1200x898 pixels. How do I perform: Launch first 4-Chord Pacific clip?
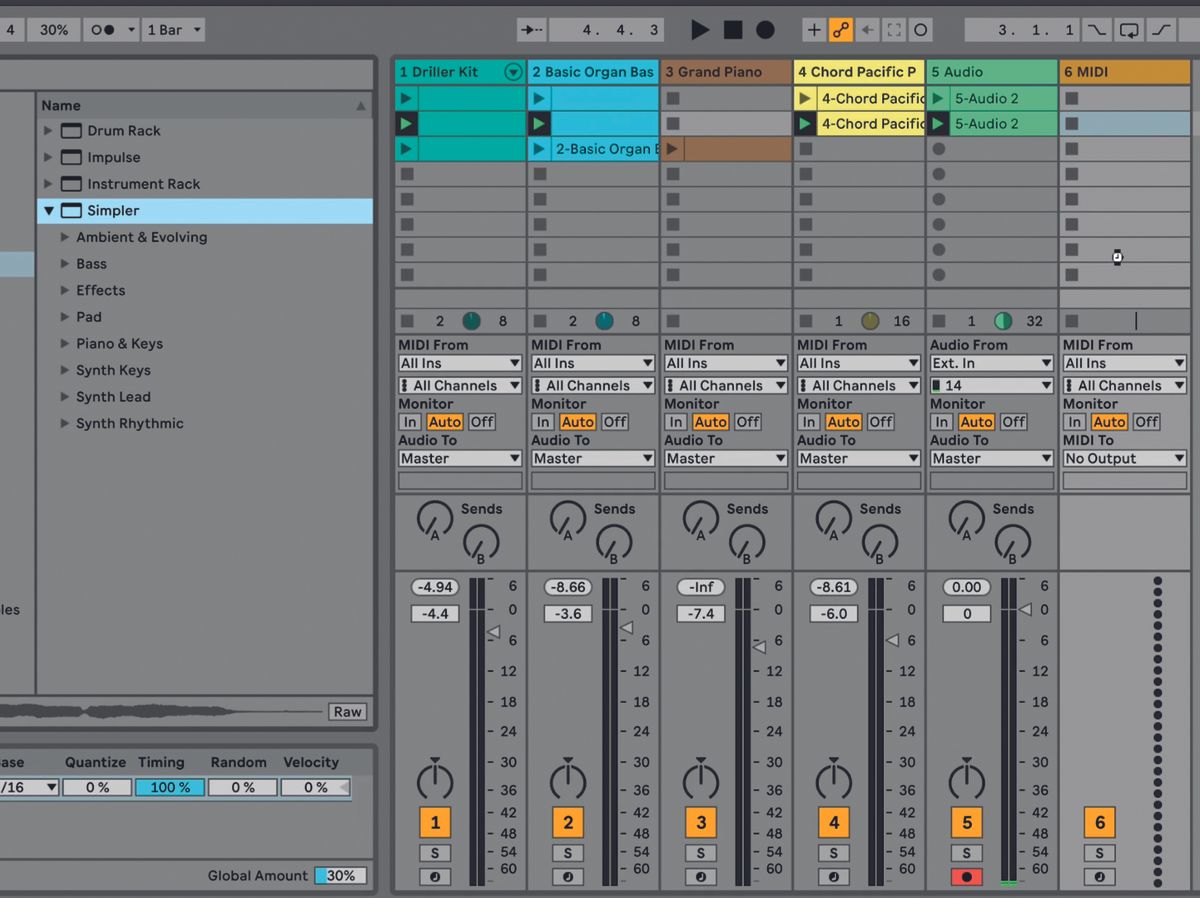pyautogui.click(x=805, y=99)
